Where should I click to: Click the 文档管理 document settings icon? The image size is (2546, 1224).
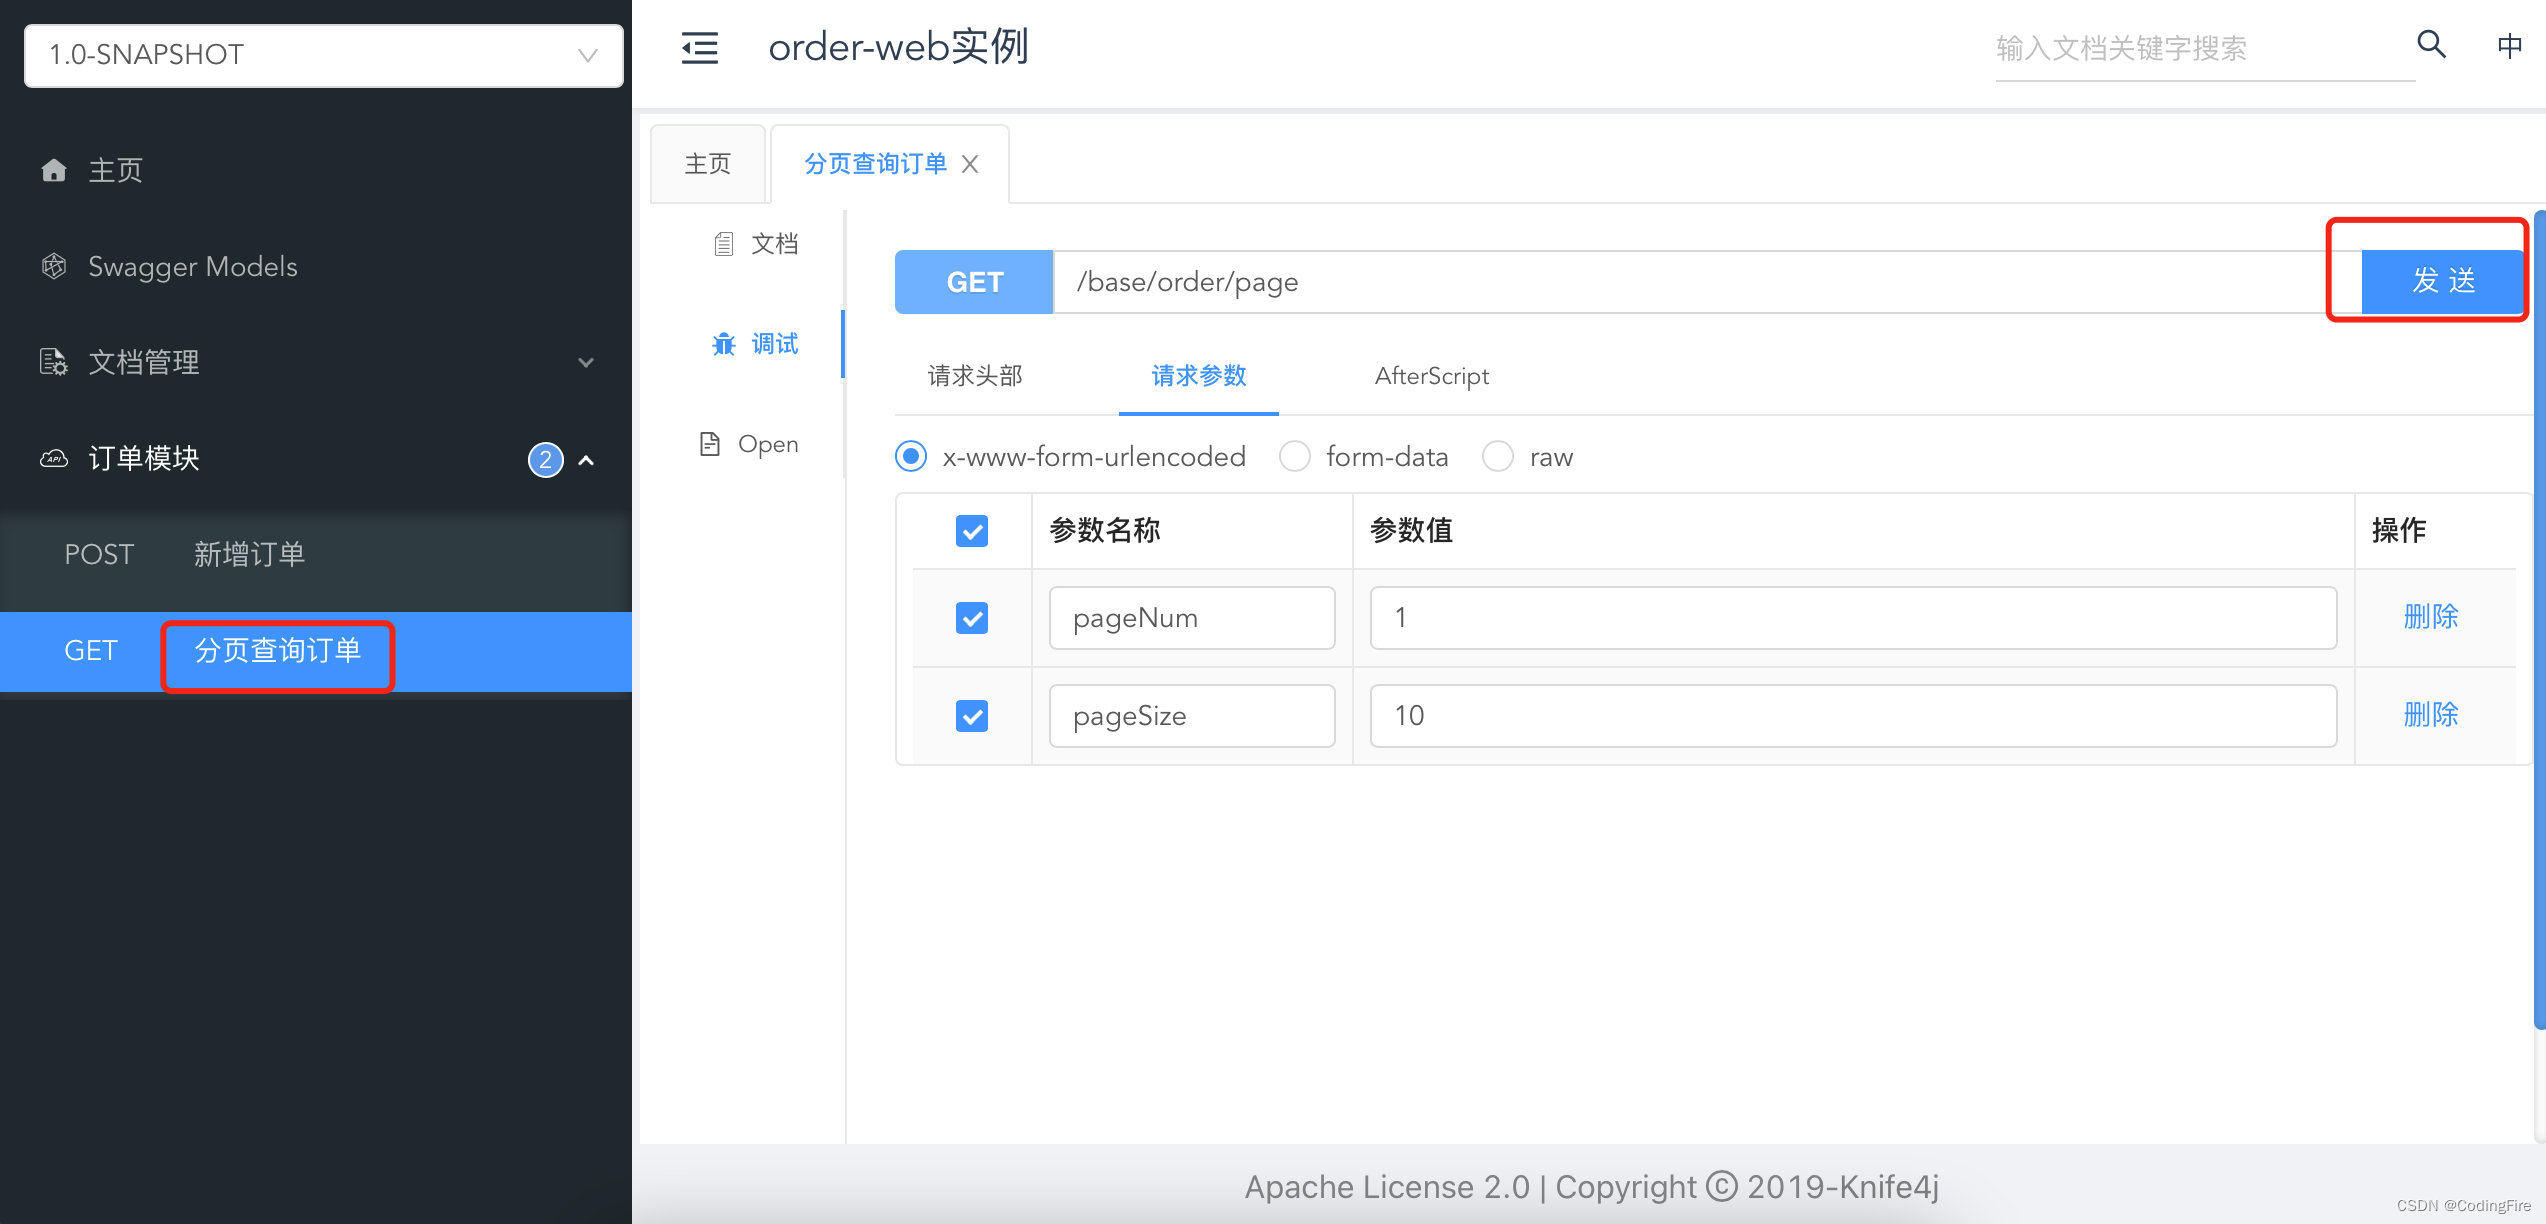(x=54, y=362)
